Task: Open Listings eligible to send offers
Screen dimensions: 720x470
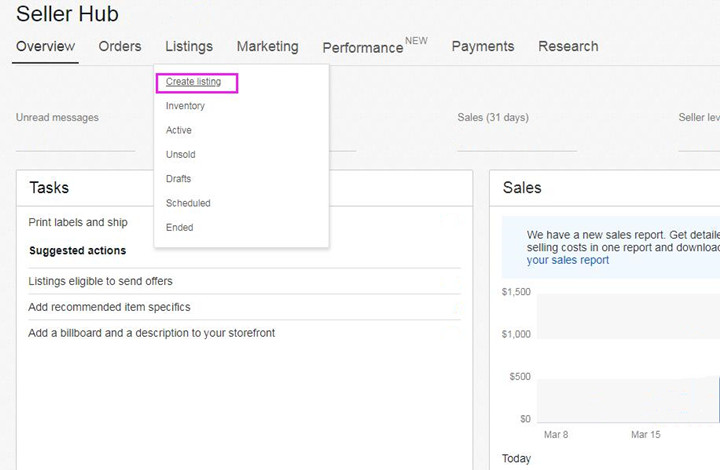Action: pos(109,282)
